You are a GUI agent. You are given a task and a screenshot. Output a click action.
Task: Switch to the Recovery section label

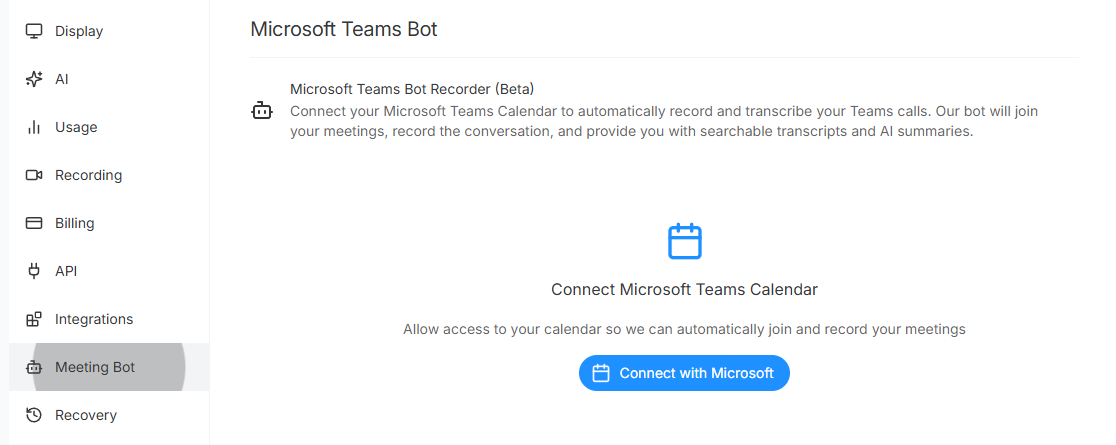click(x=86, y=415)
